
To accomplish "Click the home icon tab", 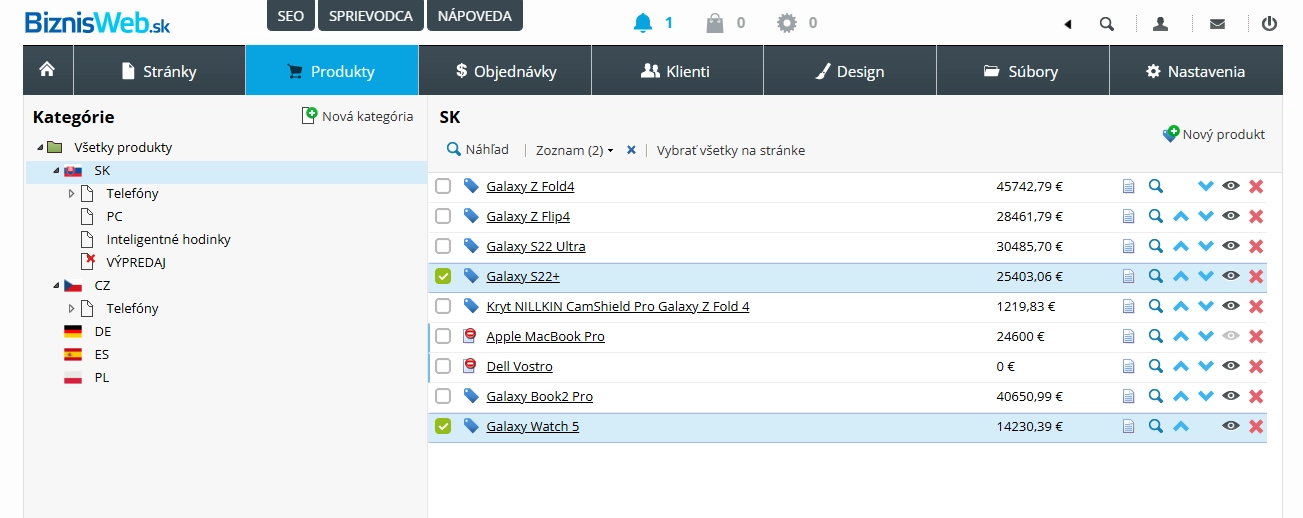I will tap(47, 70).
